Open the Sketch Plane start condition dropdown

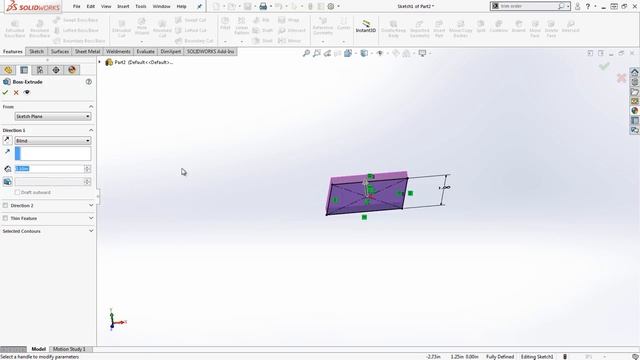tap(53, 116)
